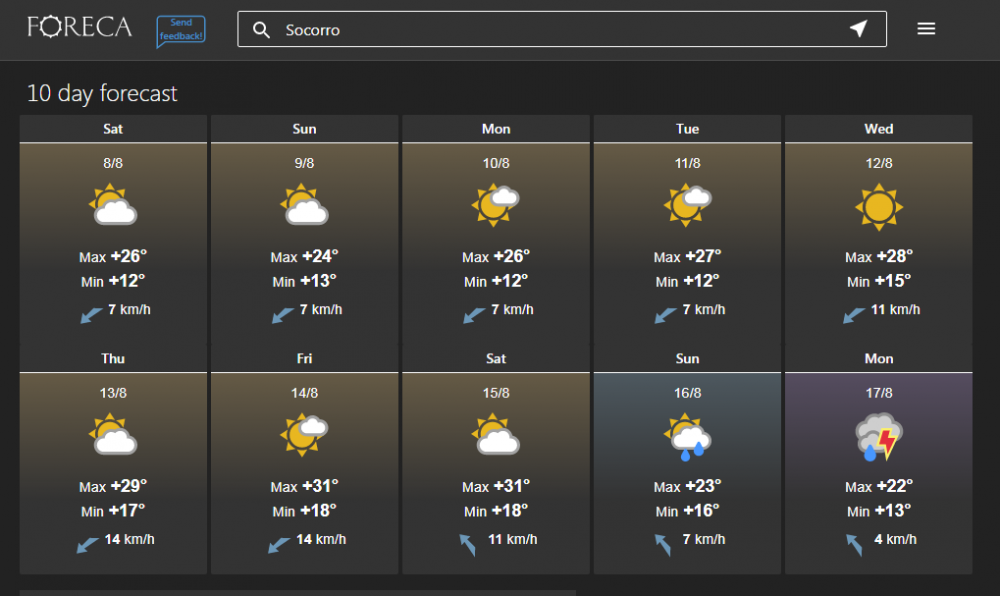Click the 10 day forecast heading

coord(102,93)
